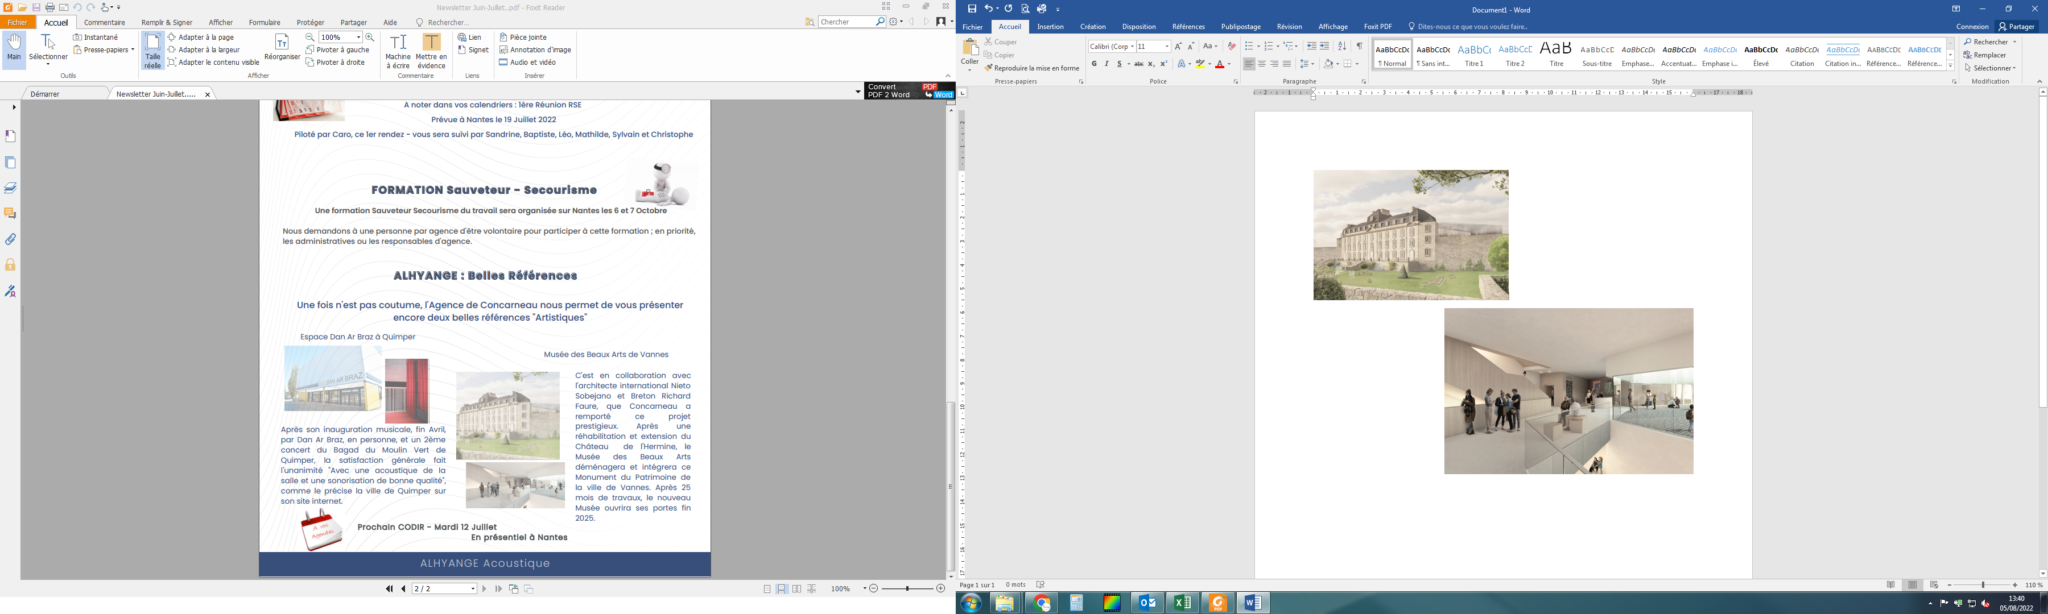Image resolution: width=2048 pixels, height=614 pixels.
Task: Select Machine à écrire typewriter tool
Action: [x=398, y=50]
